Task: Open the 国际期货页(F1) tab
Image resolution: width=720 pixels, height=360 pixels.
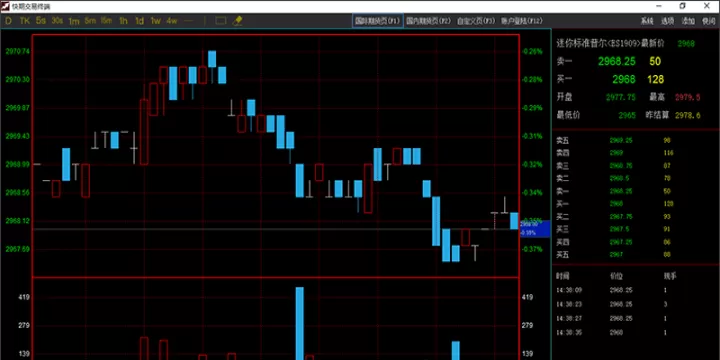Action: coord(378,21)
